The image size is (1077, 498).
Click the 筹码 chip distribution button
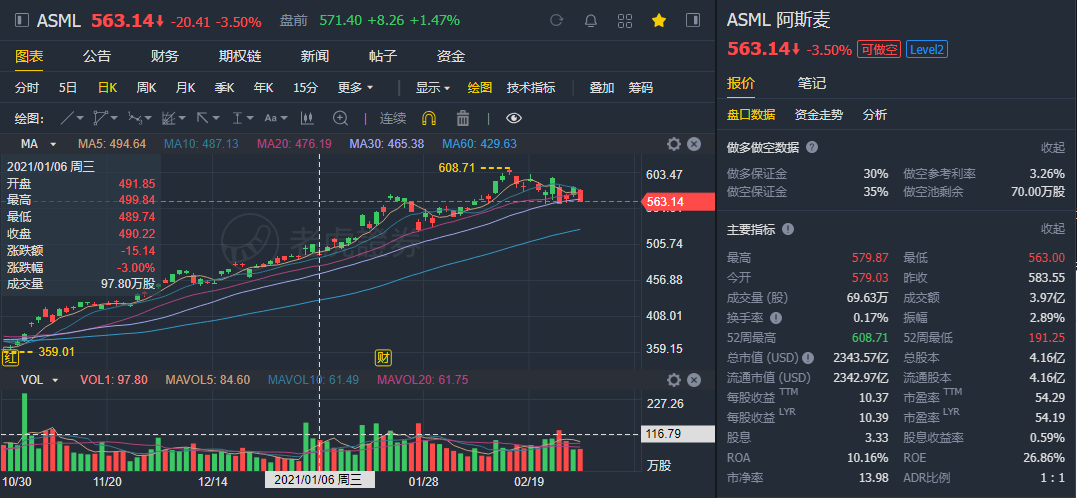pyautogui.click(x=640, y=87)
